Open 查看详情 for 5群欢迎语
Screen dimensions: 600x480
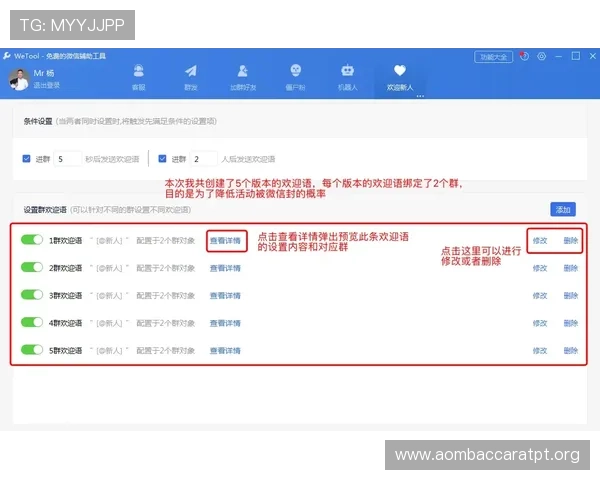225,351
